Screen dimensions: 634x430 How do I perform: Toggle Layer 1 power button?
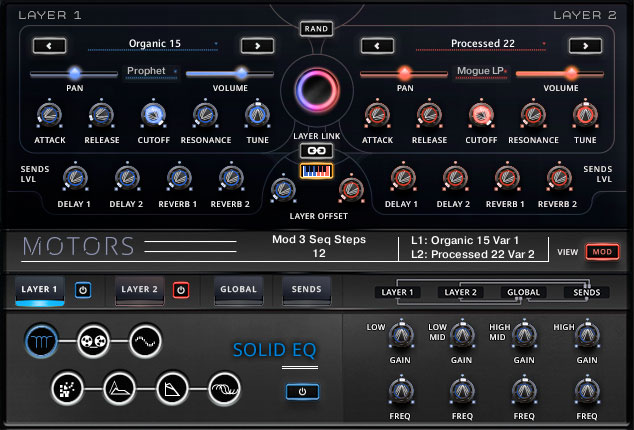click(x=83, y=290)
